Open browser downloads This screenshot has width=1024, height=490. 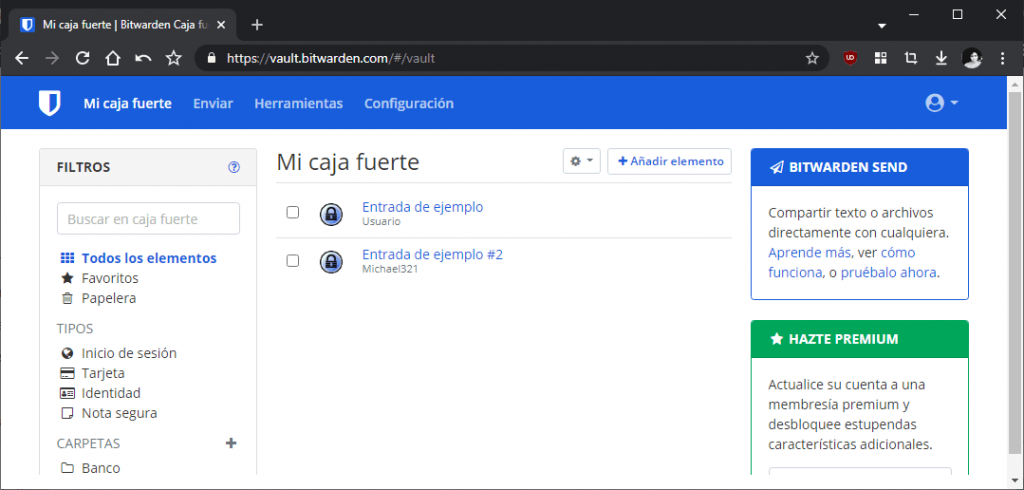(941, 58)
